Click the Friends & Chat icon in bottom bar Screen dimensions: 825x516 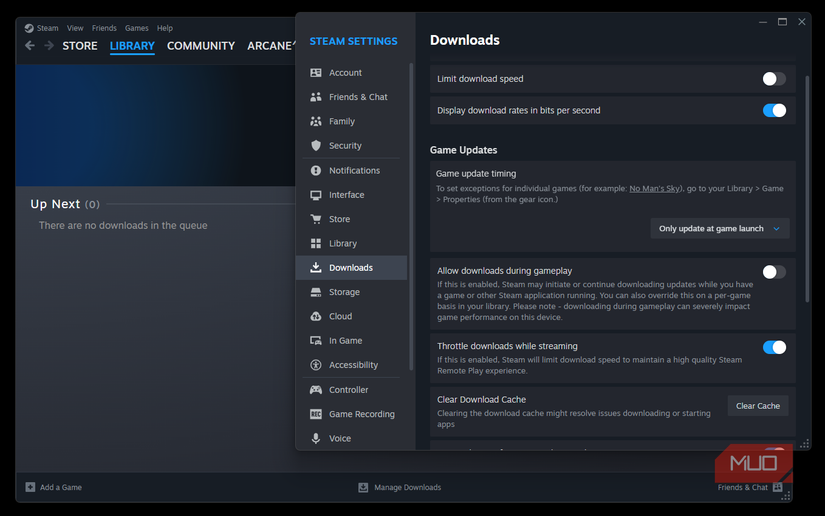(778, 487)
